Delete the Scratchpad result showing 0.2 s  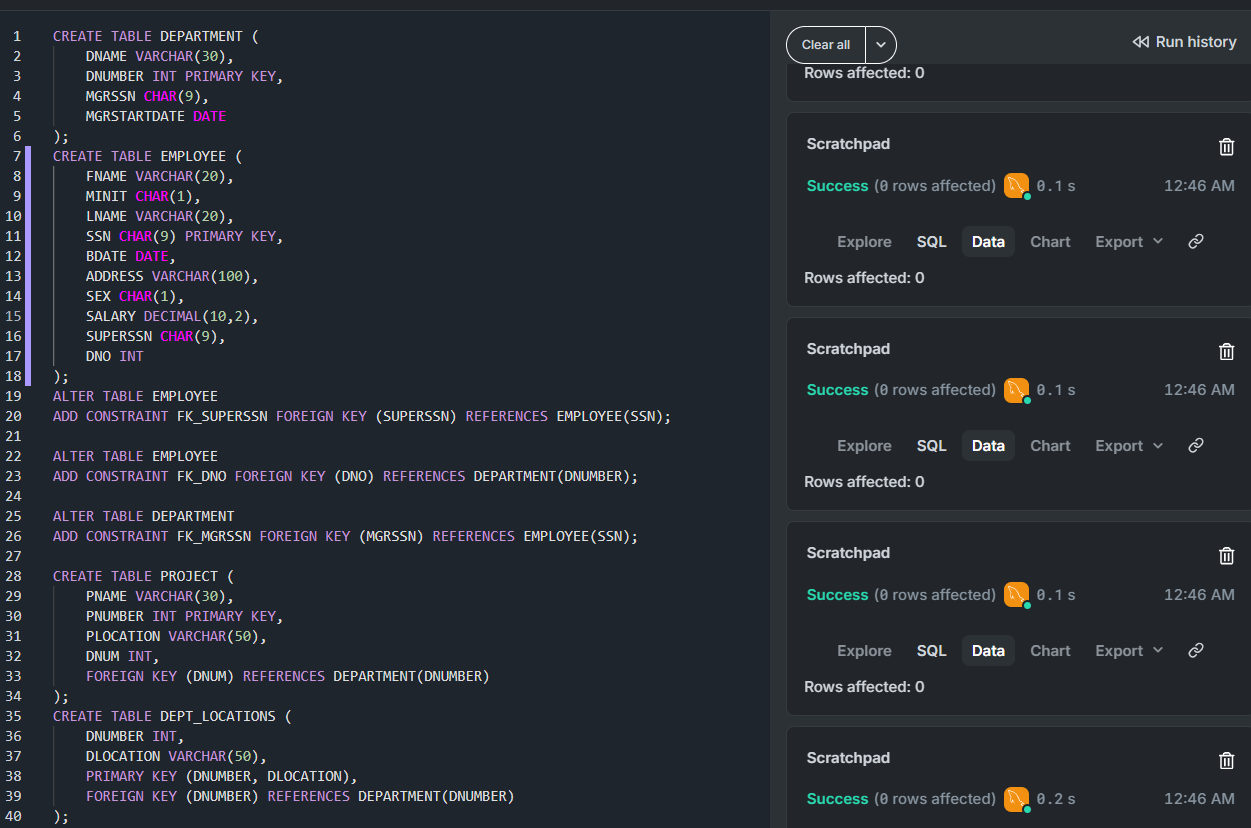click(1226, 760)
